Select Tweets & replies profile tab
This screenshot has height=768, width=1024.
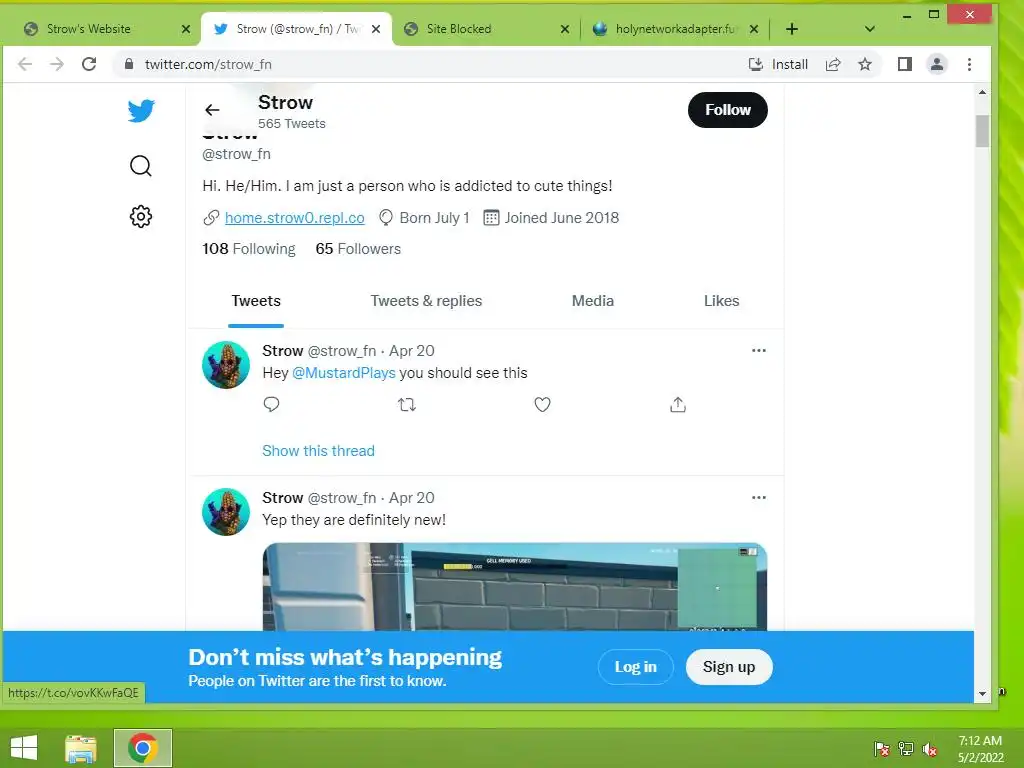pyautogui.click(x=426, y=301)
